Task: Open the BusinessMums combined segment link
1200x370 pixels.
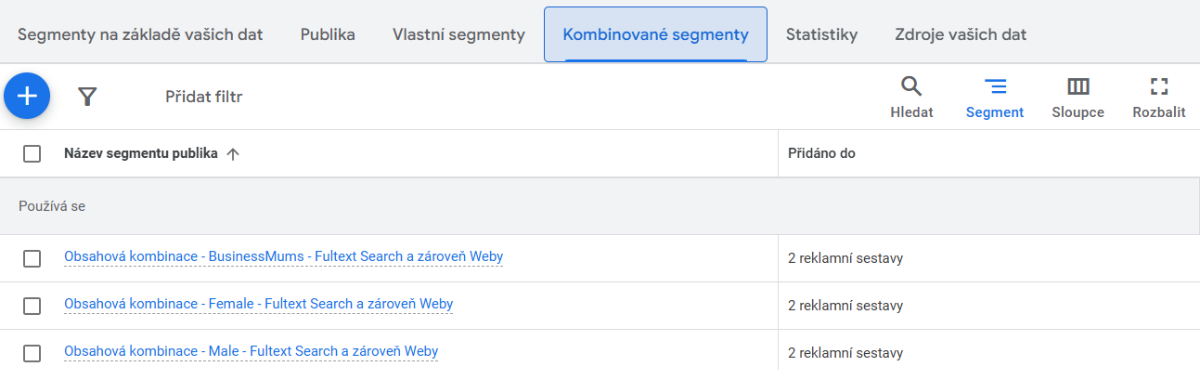Action: (284, 257)
